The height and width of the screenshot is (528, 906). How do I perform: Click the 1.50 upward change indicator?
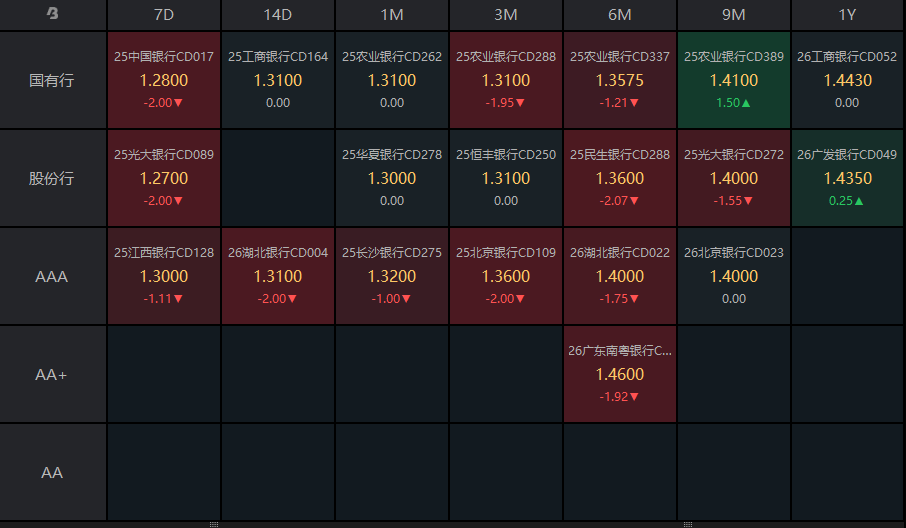tap(733, 103)
